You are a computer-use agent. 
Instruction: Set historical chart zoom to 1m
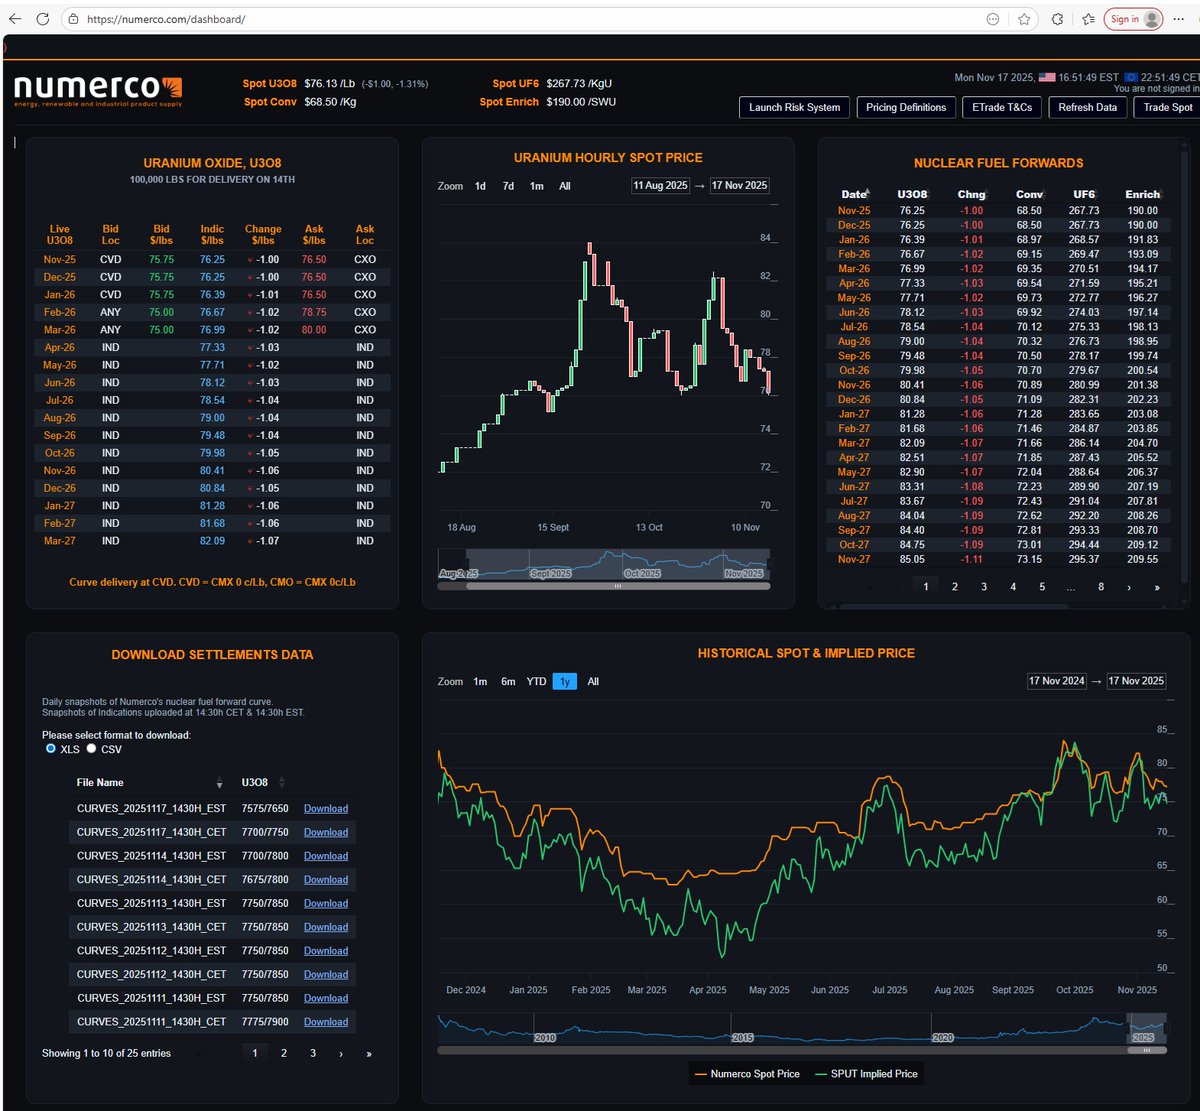480,682
